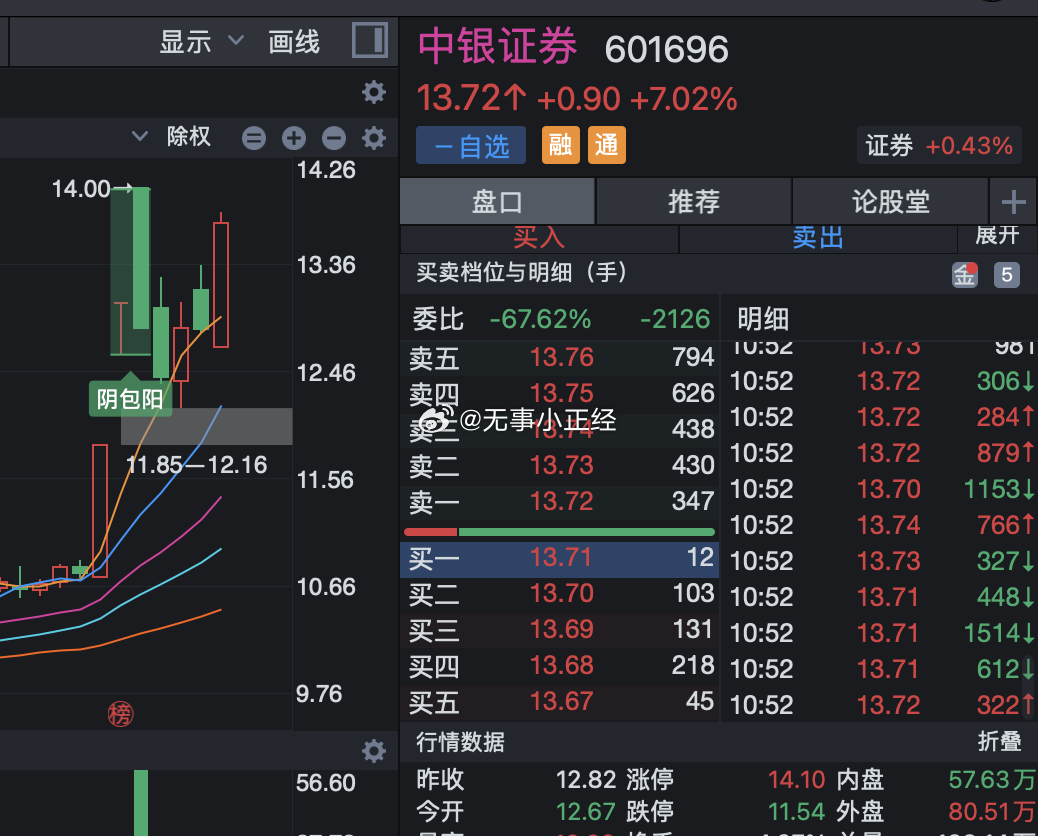Open the volume panel settings gear

[x=374, y=751]
